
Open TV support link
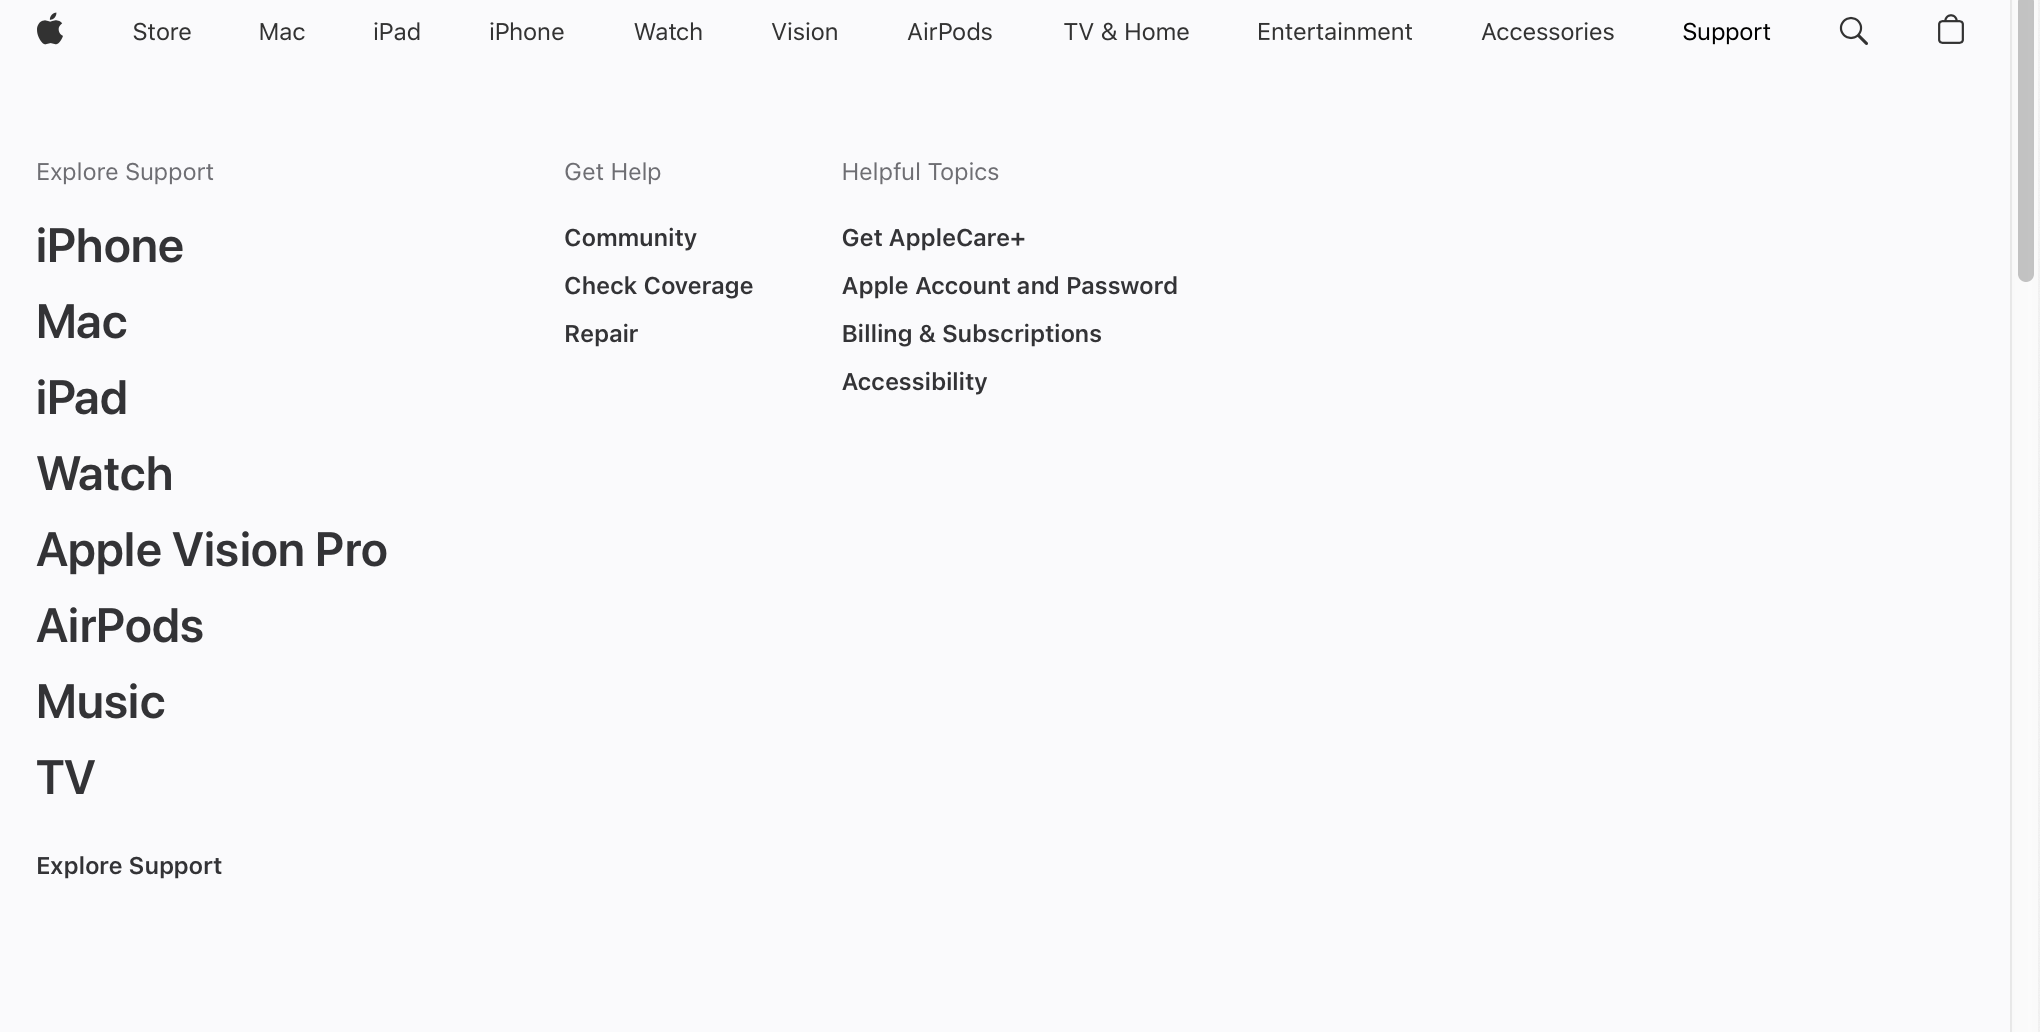(66, 778)
